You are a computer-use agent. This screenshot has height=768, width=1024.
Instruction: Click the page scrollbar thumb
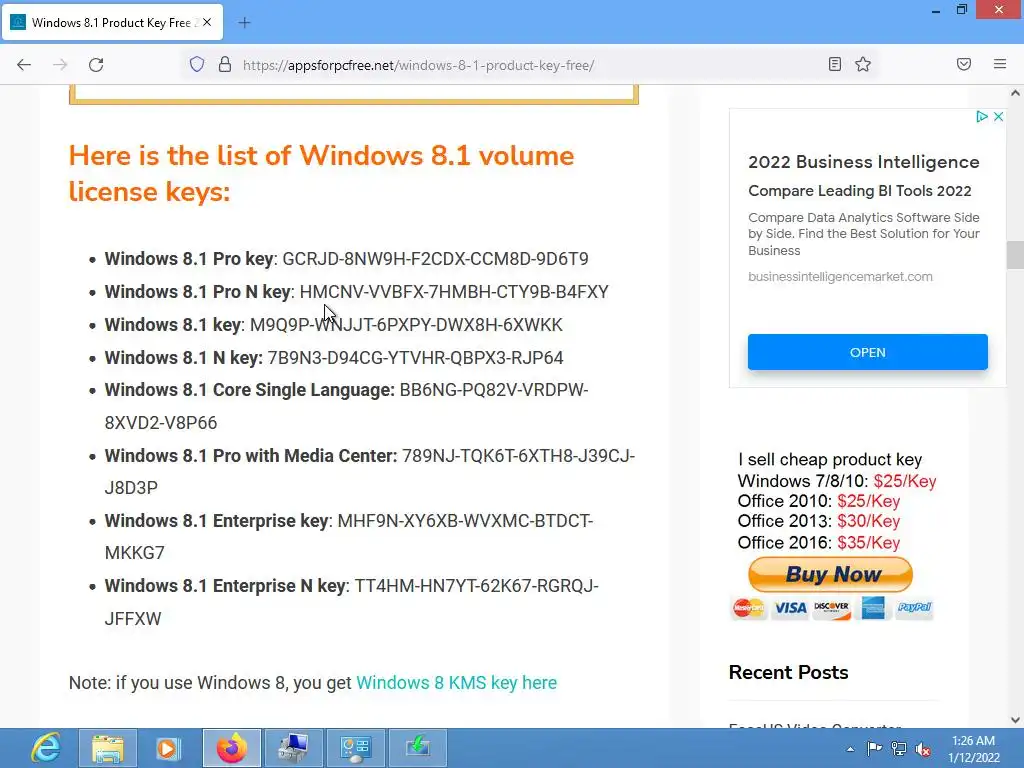pos(1015,255)
